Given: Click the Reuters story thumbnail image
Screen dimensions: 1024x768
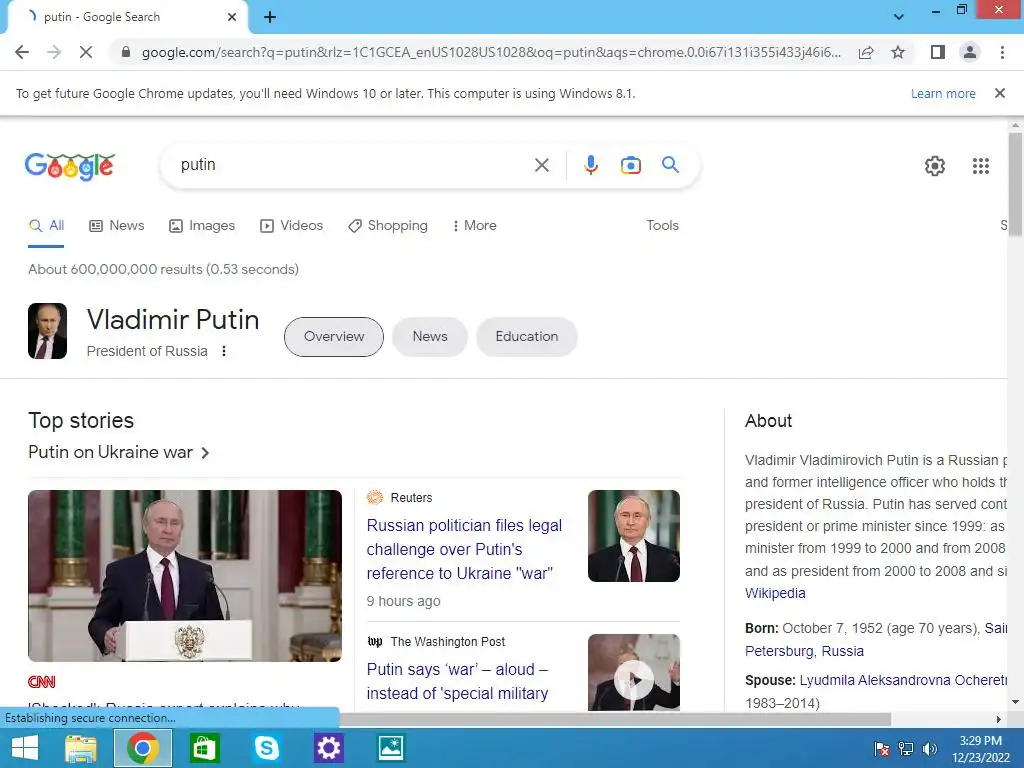Looking at the screenshot, I should (633, 536).
